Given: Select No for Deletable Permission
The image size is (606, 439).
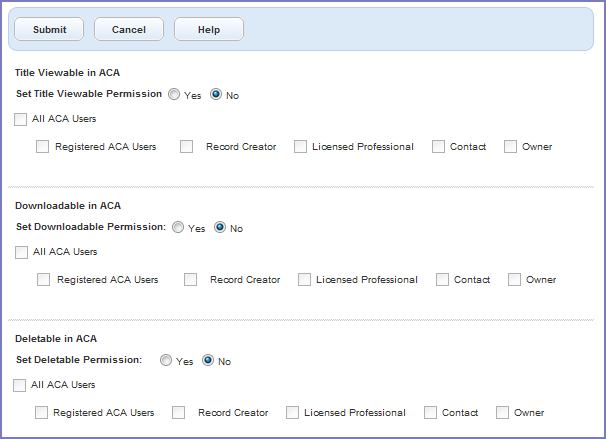Looking at the screenshot, I should click(208, 361).
